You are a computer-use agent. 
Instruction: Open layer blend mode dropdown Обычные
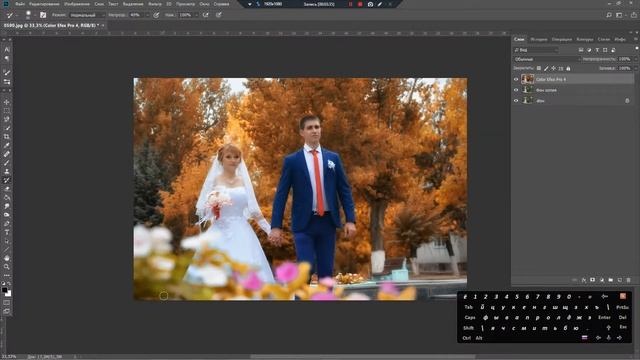[547, 59]
